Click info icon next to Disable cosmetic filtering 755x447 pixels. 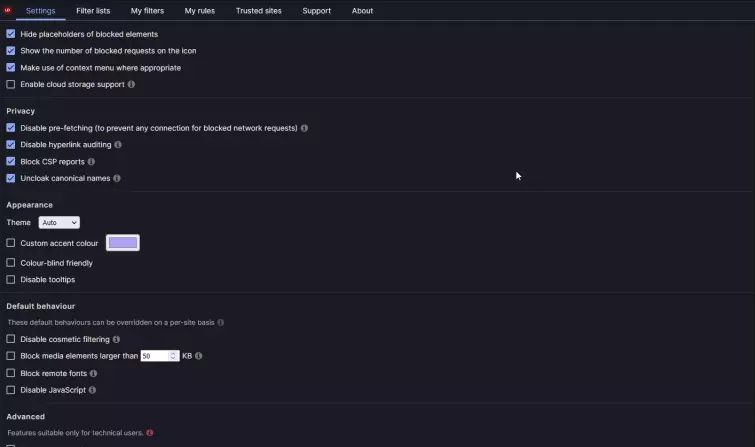coord(117,340)
